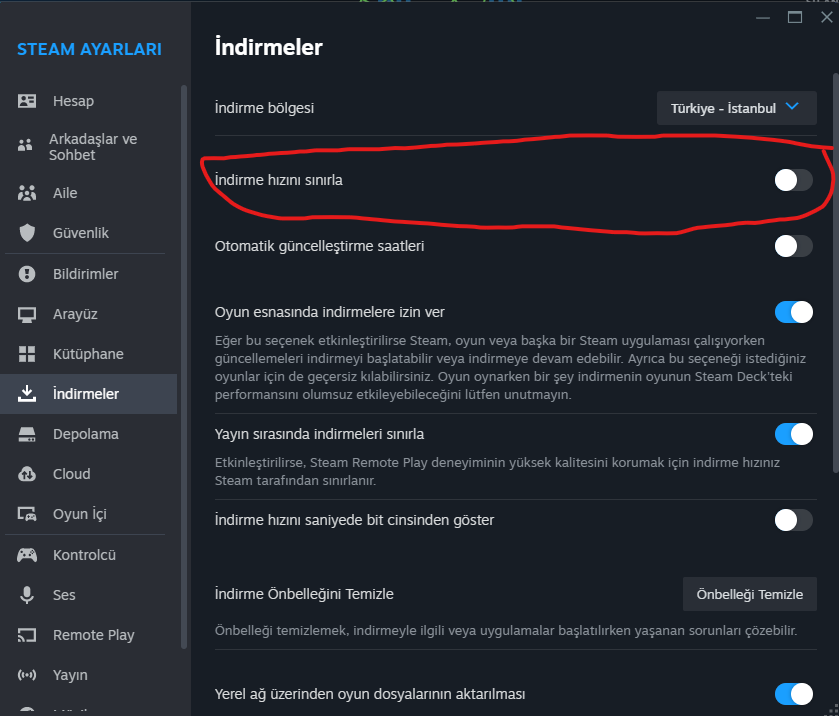
Task: Click the Oyun İçi overlay icon
Action: [27, 514]
